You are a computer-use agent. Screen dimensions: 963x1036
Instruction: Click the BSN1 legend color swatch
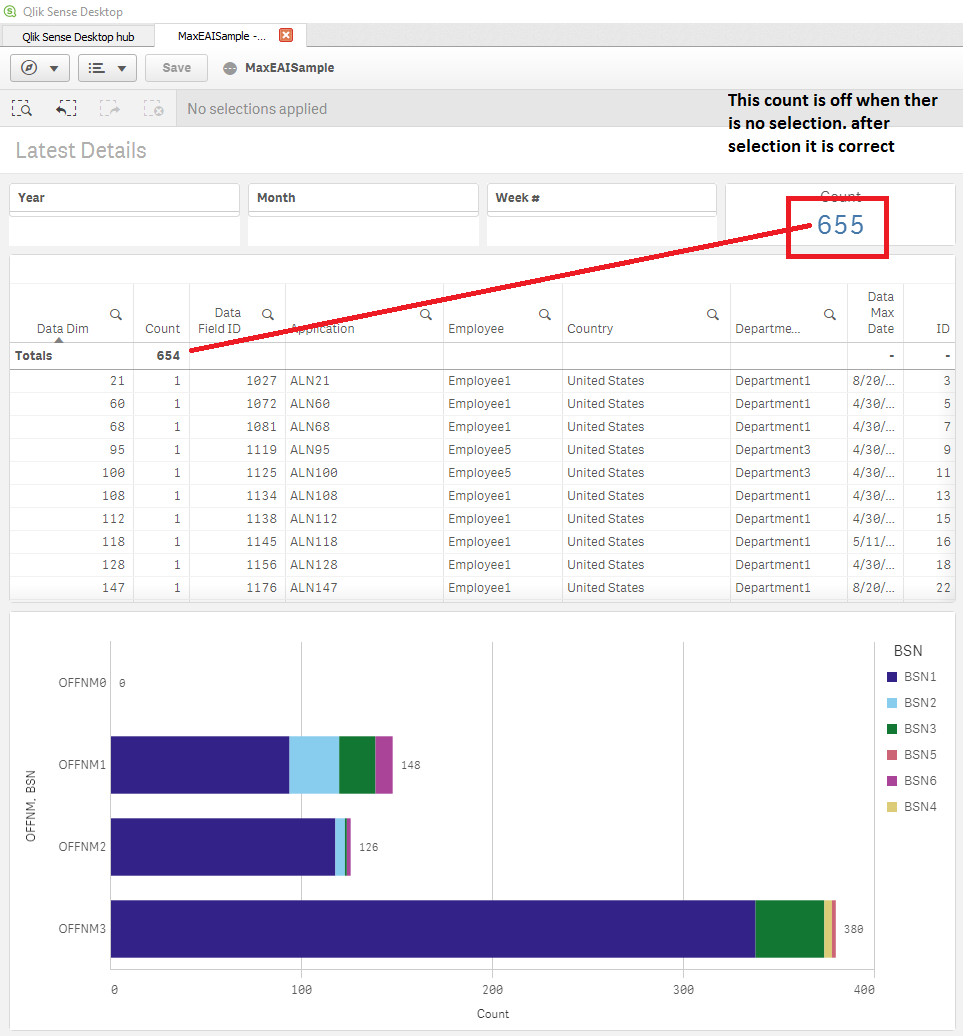click(892, 677)
